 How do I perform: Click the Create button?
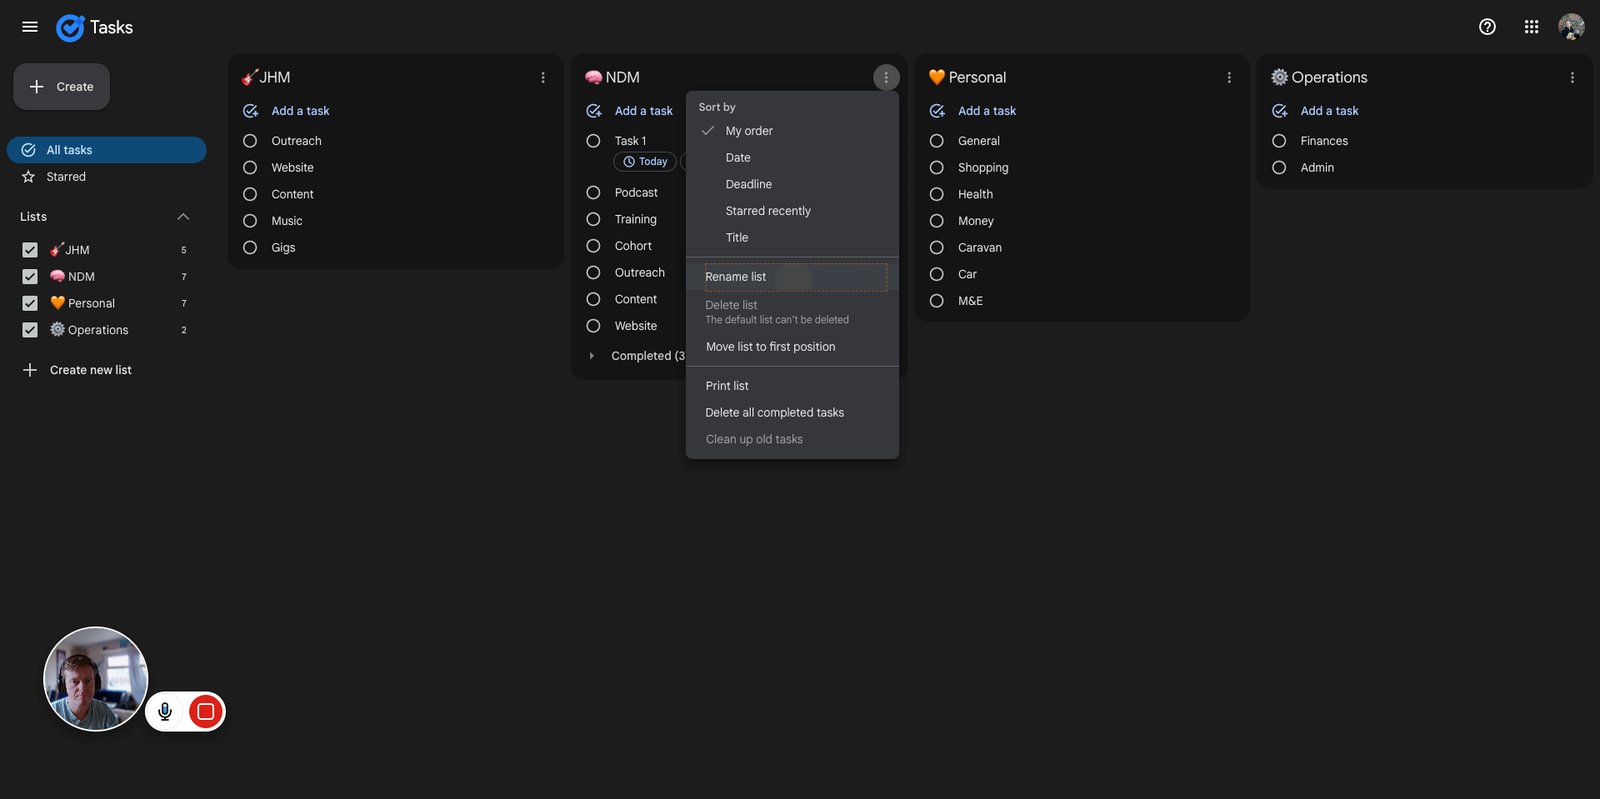coord(62,87)
